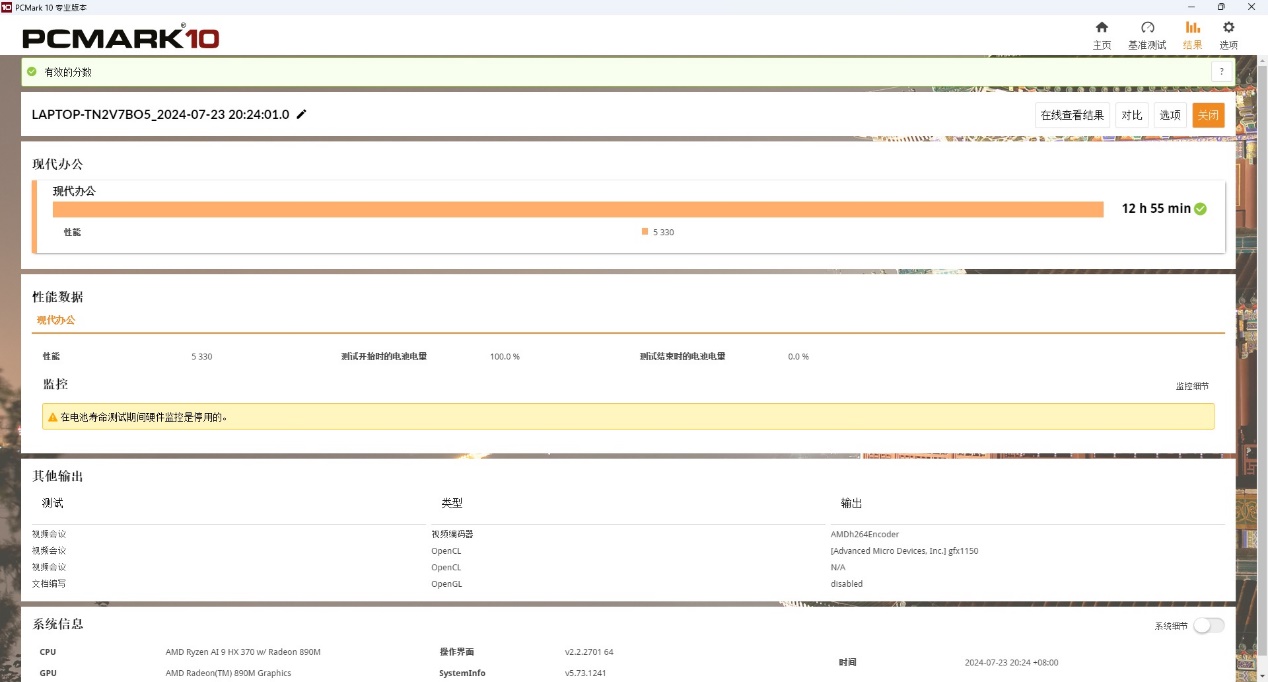1268x682 pixels.
Task: Toggle the 系统细节 switch
Action: coord(1208,625)
